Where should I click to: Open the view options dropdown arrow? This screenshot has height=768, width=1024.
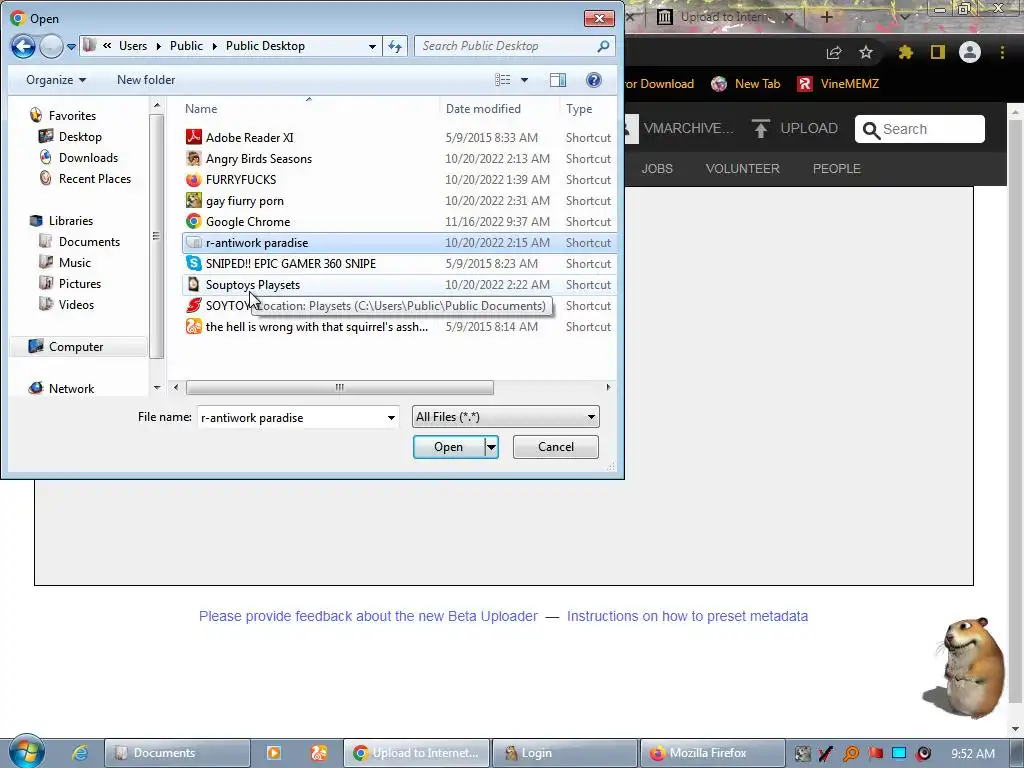point(524,80)
